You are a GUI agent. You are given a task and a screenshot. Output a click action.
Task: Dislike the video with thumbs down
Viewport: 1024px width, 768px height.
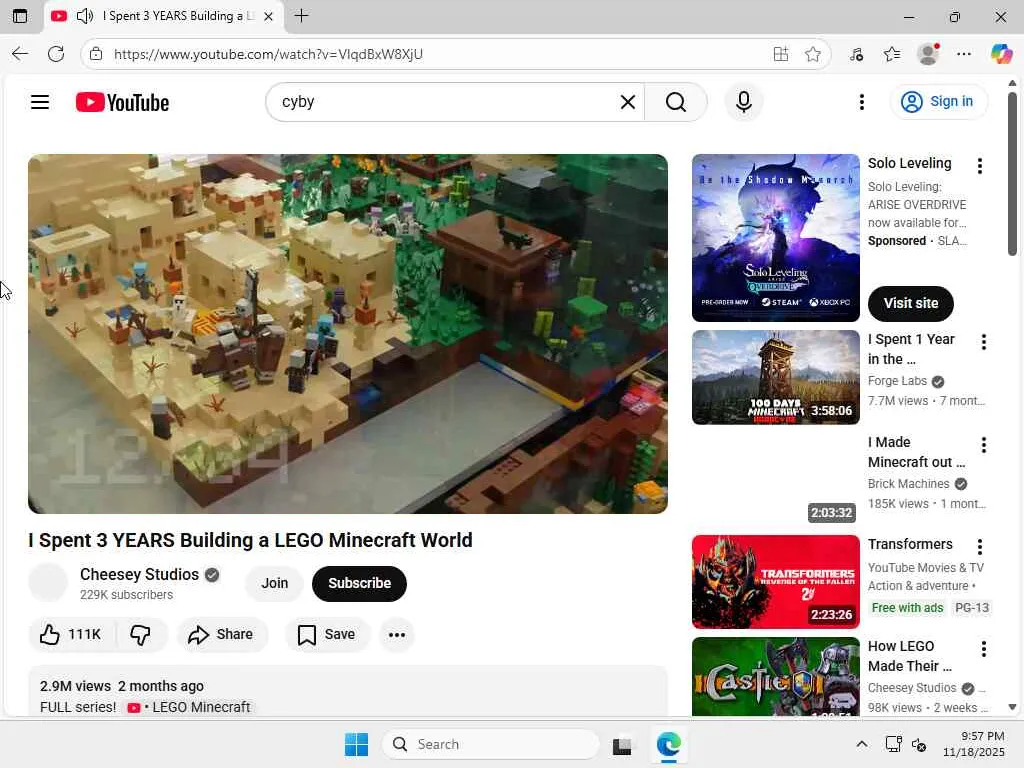click(140, 634)
